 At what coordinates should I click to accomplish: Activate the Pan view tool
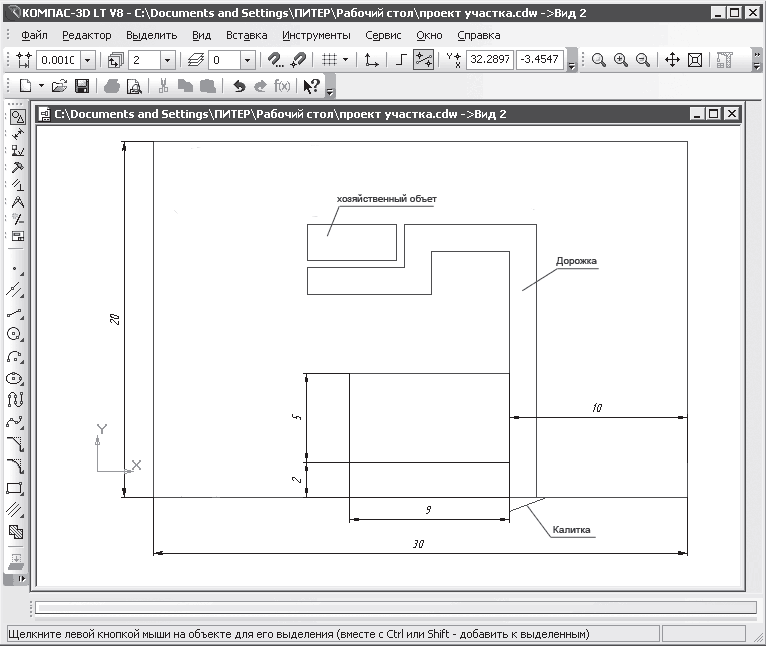pyautogui.click(x=673, y=60)
